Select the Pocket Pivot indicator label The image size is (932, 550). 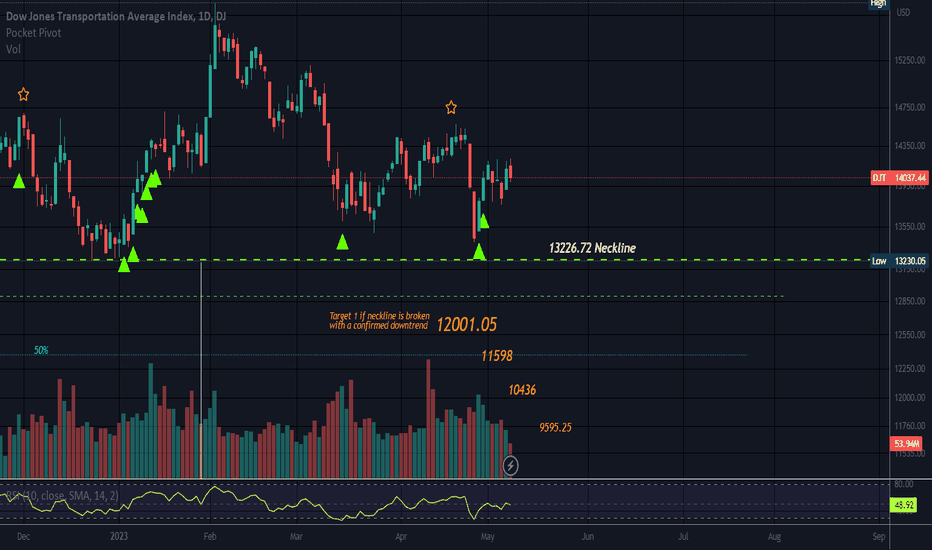click(33, 33)
